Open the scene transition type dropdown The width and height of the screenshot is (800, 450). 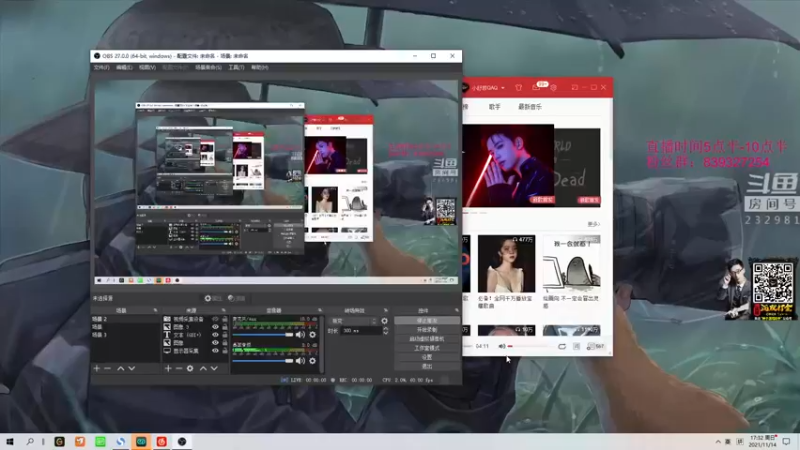tap(354, 321)
